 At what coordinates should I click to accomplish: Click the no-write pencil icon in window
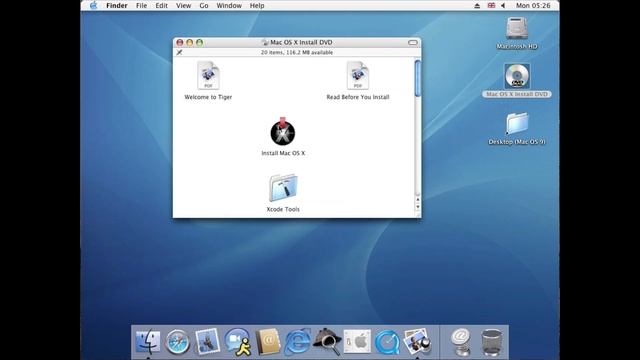pyautogui.click(x=179, y=52)
